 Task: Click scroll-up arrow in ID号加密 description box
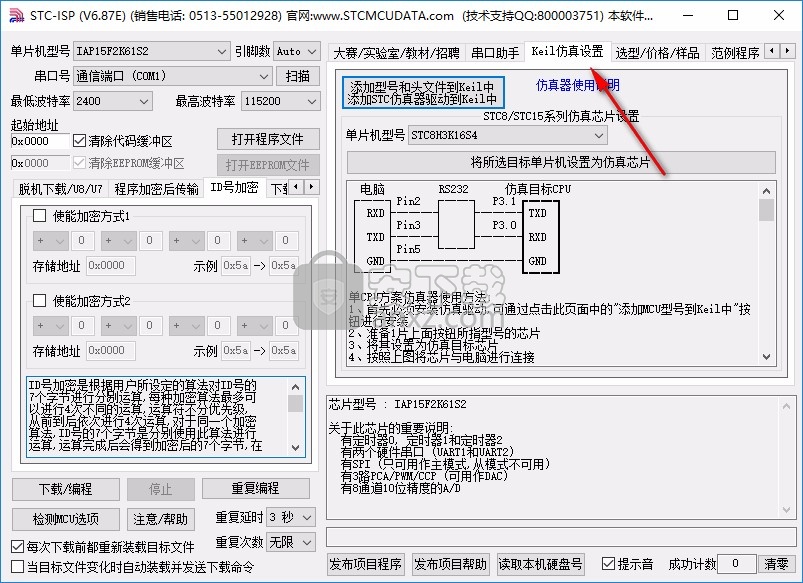point(295,386)
